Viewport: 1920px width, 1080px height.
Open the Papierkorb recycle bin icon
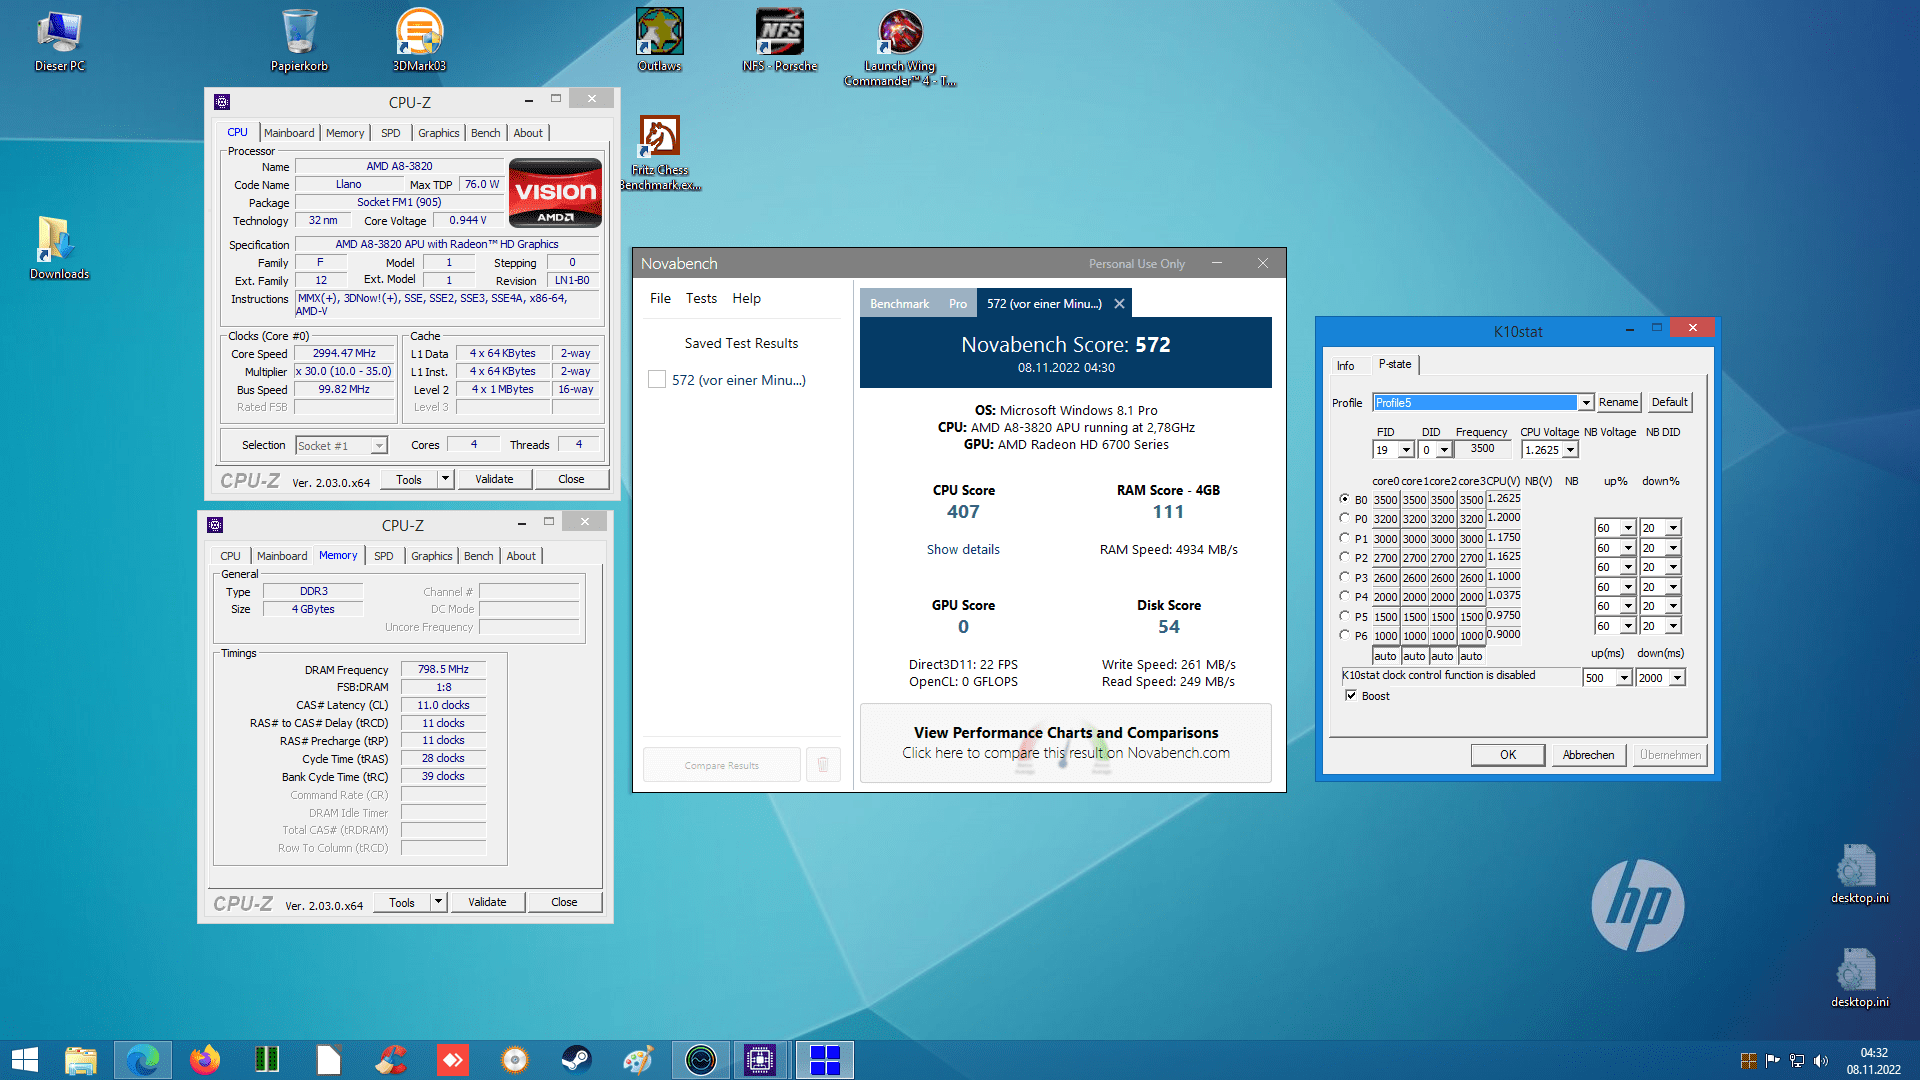tap(299, 42)
